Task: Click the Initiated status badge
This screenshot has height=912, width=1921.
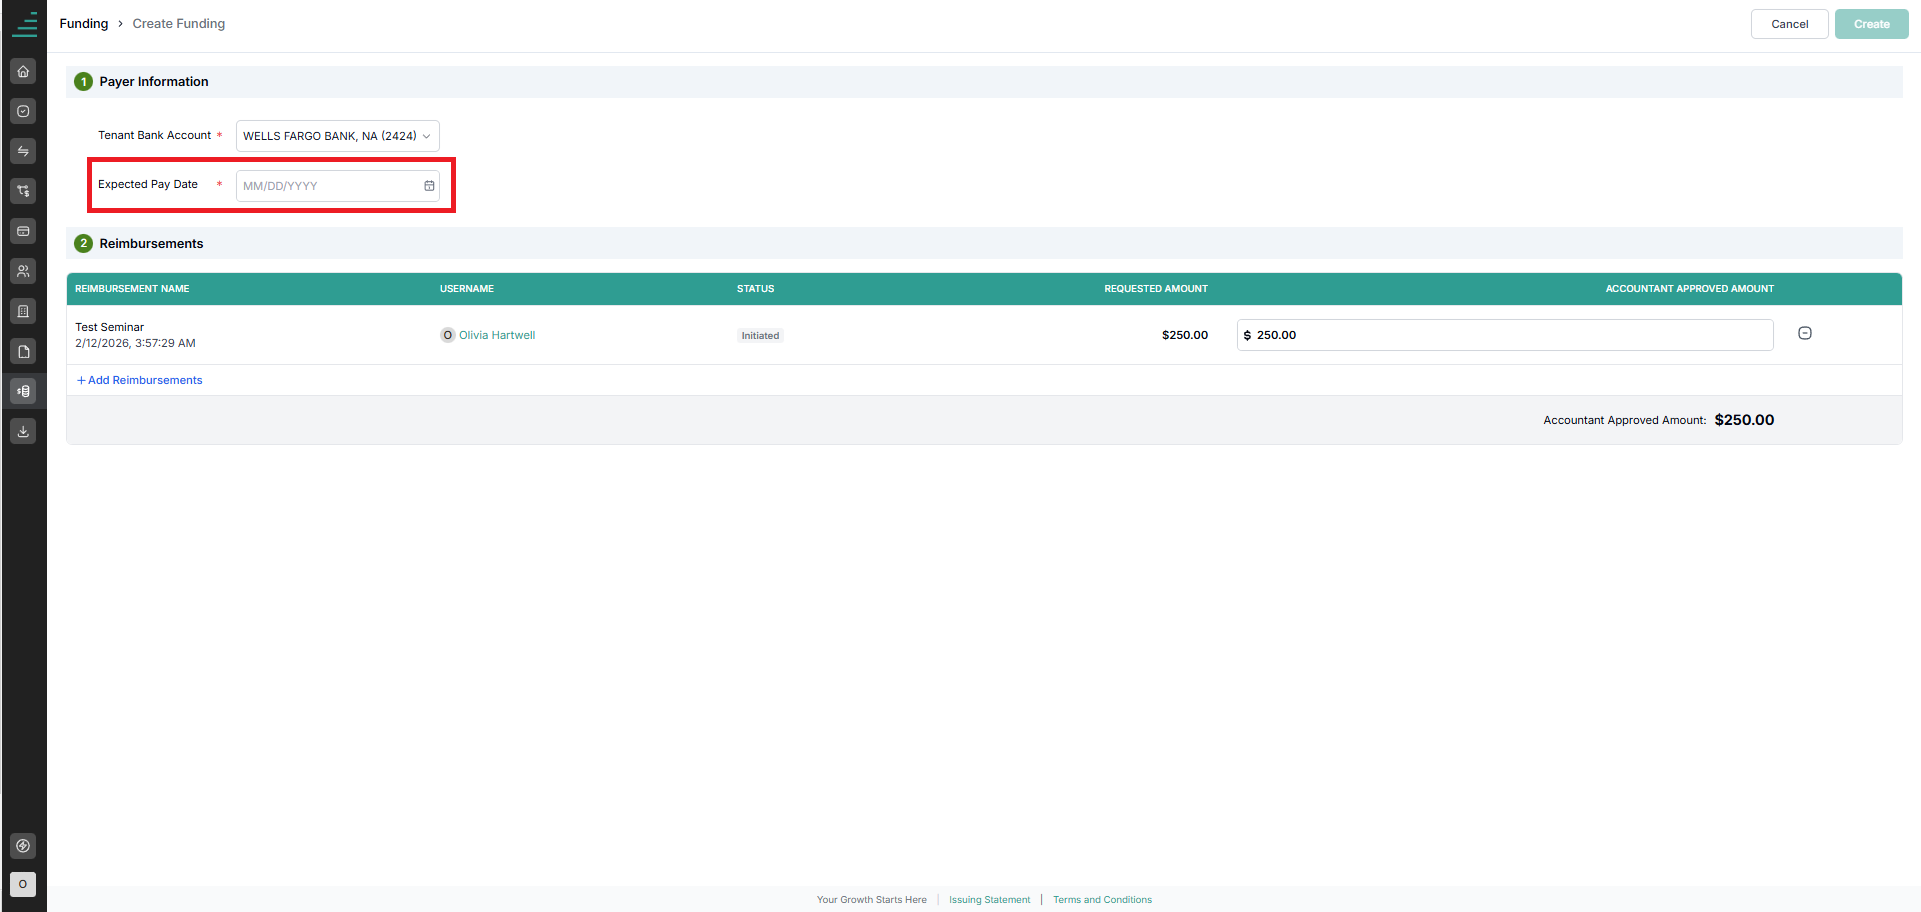Action: 760,336
